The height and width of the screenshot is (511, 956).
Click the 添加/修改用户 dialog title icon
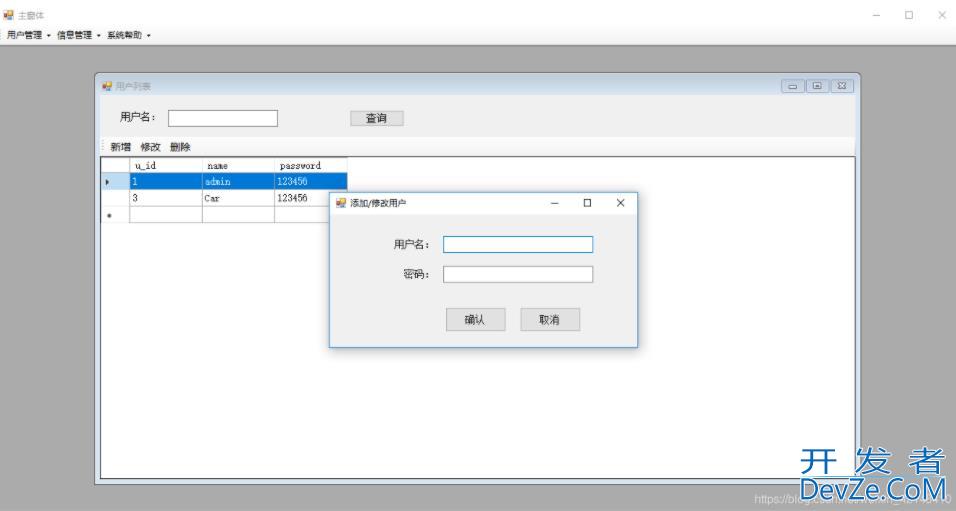(341, 203)
